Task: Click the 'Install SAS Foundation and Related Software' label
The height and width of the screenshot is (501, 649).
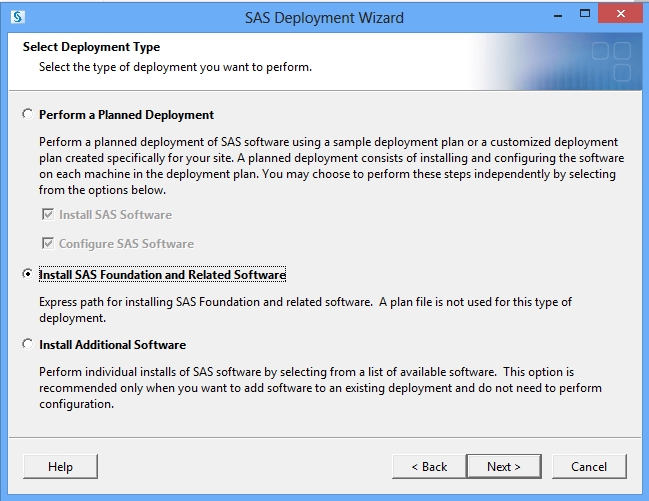Action: coord(162,275)
